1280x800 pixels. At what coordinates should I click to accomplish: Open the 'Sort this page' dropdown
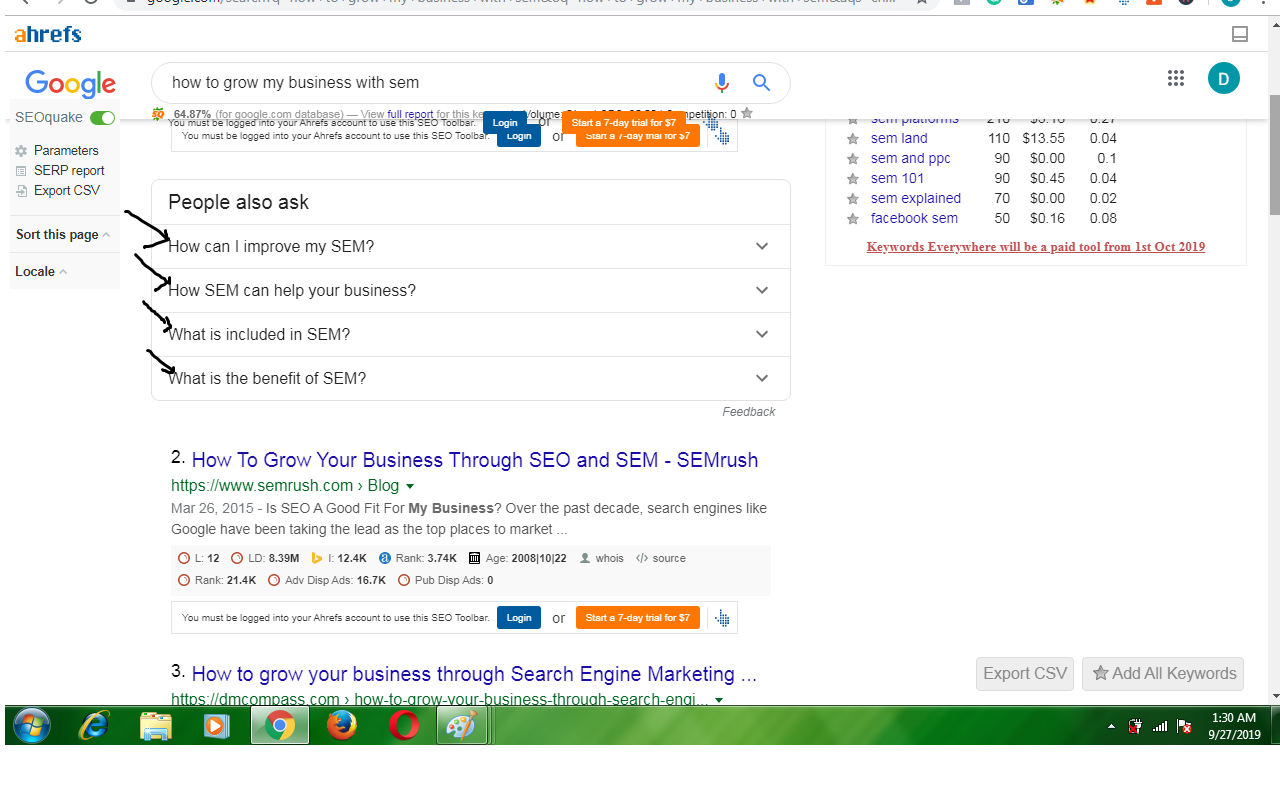[63, 234]
